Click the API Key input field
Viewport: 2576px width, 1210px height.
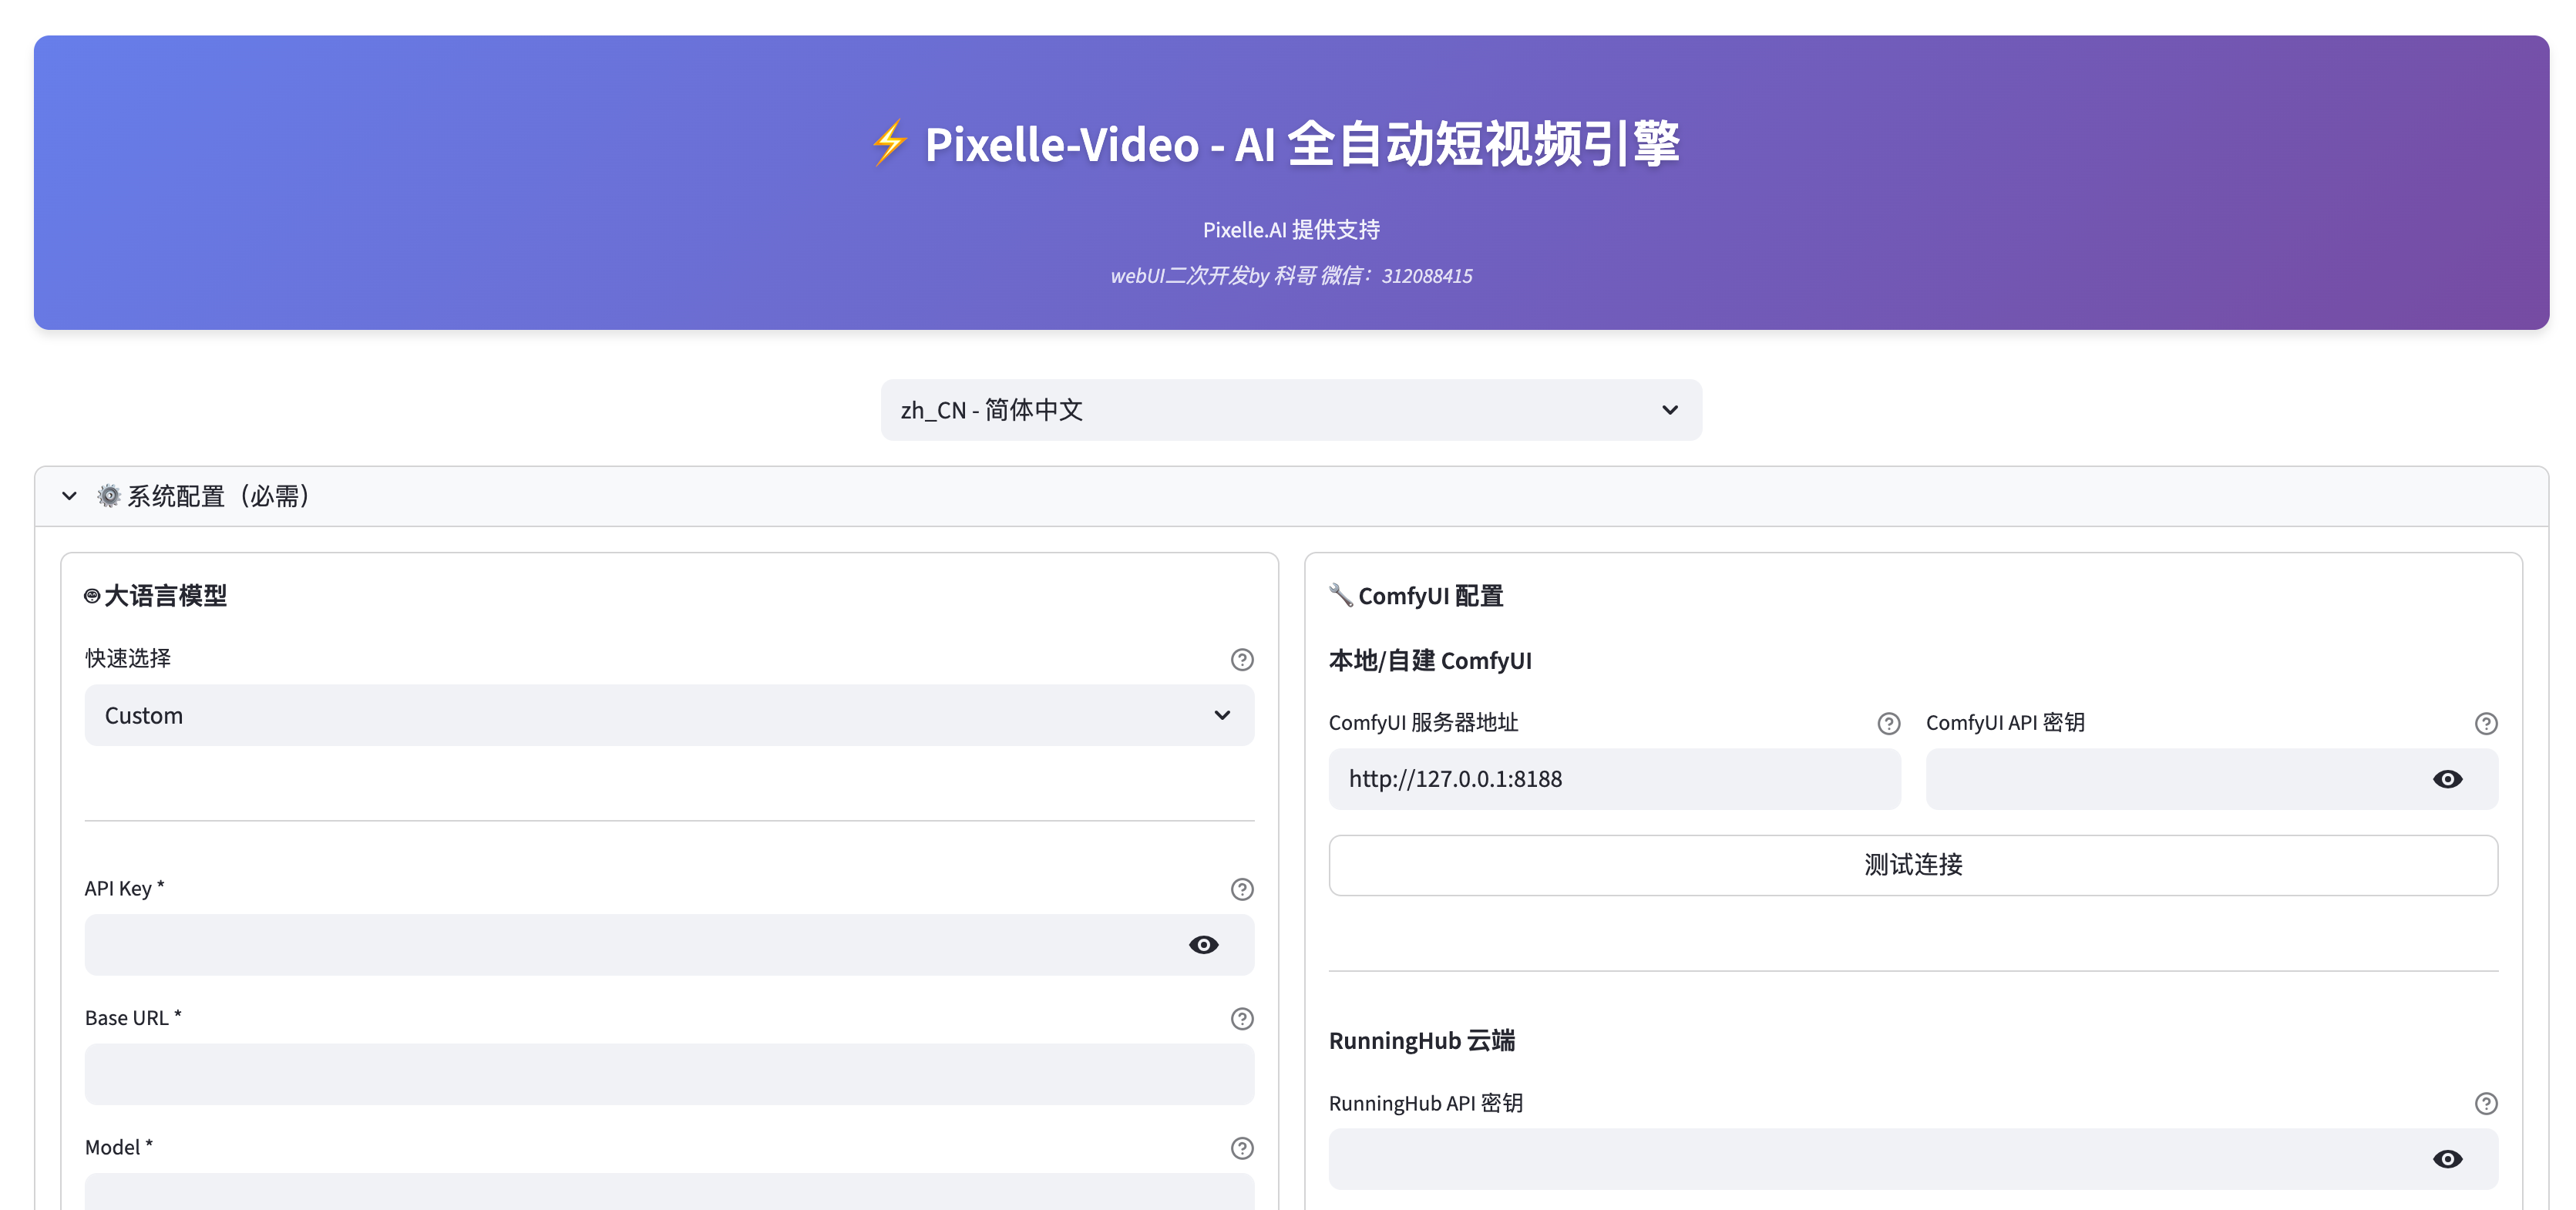(630, 945)
